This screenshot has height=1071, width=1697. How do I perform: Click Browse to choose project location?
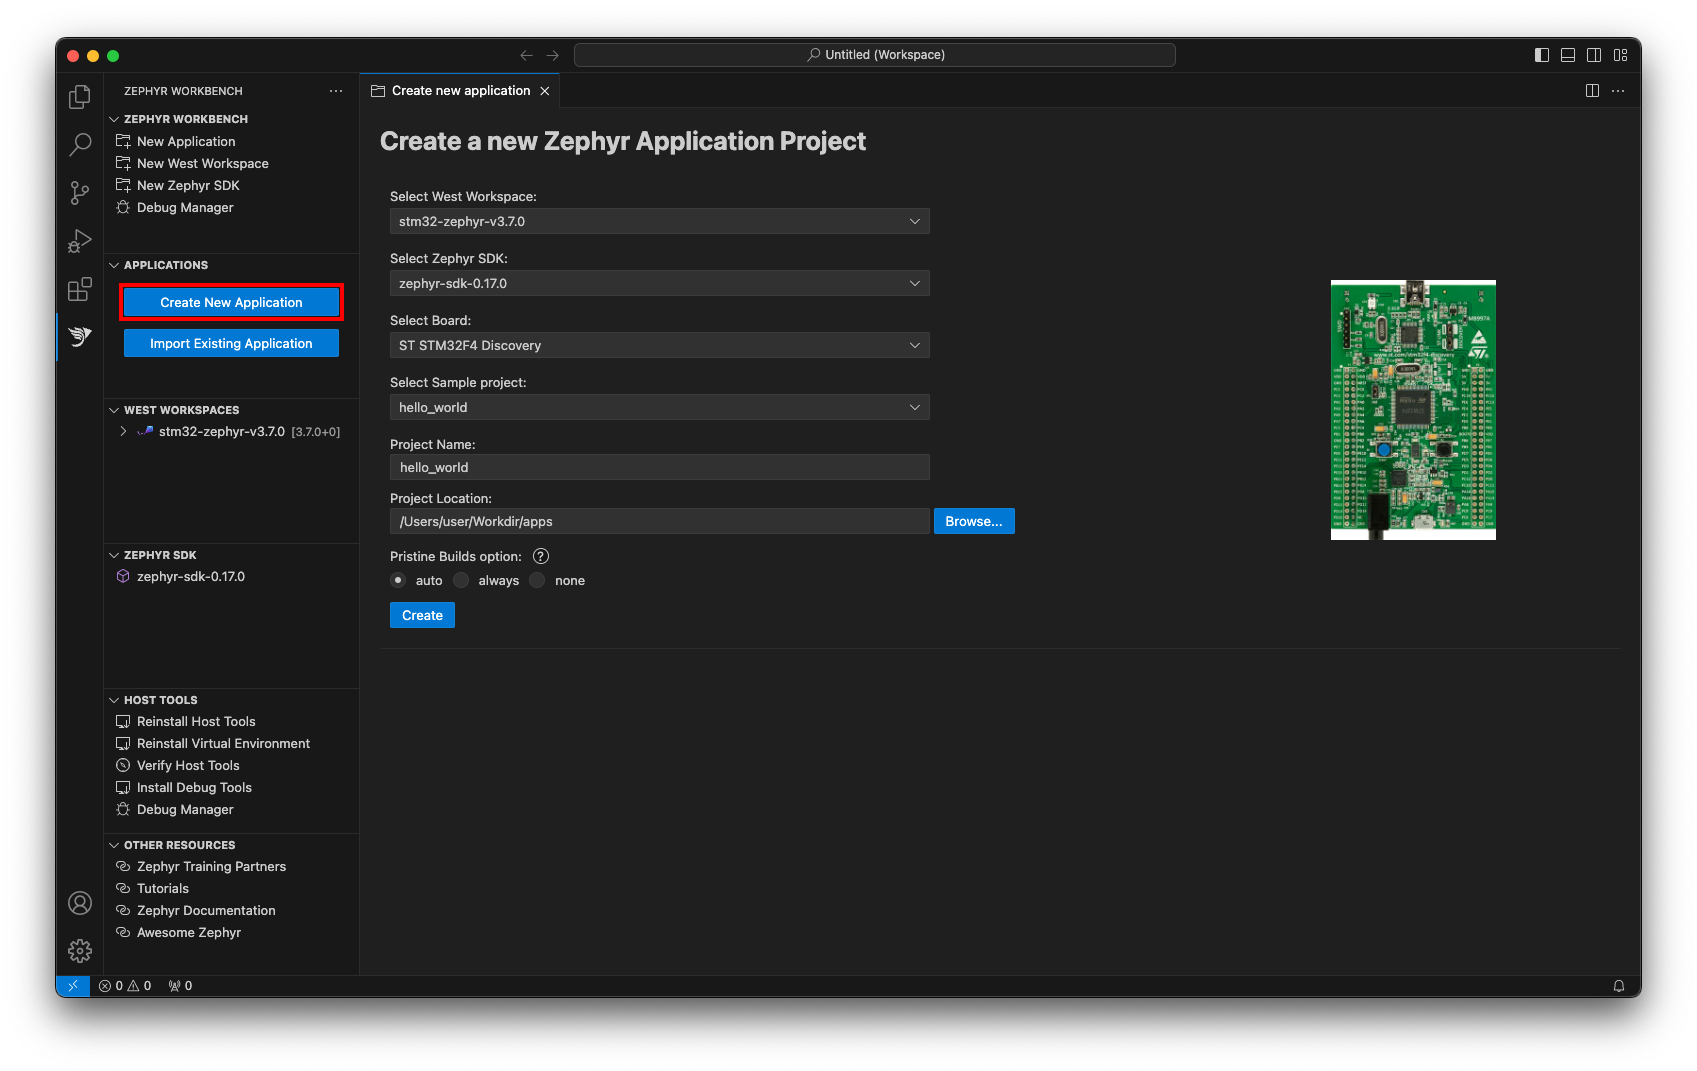973,521
